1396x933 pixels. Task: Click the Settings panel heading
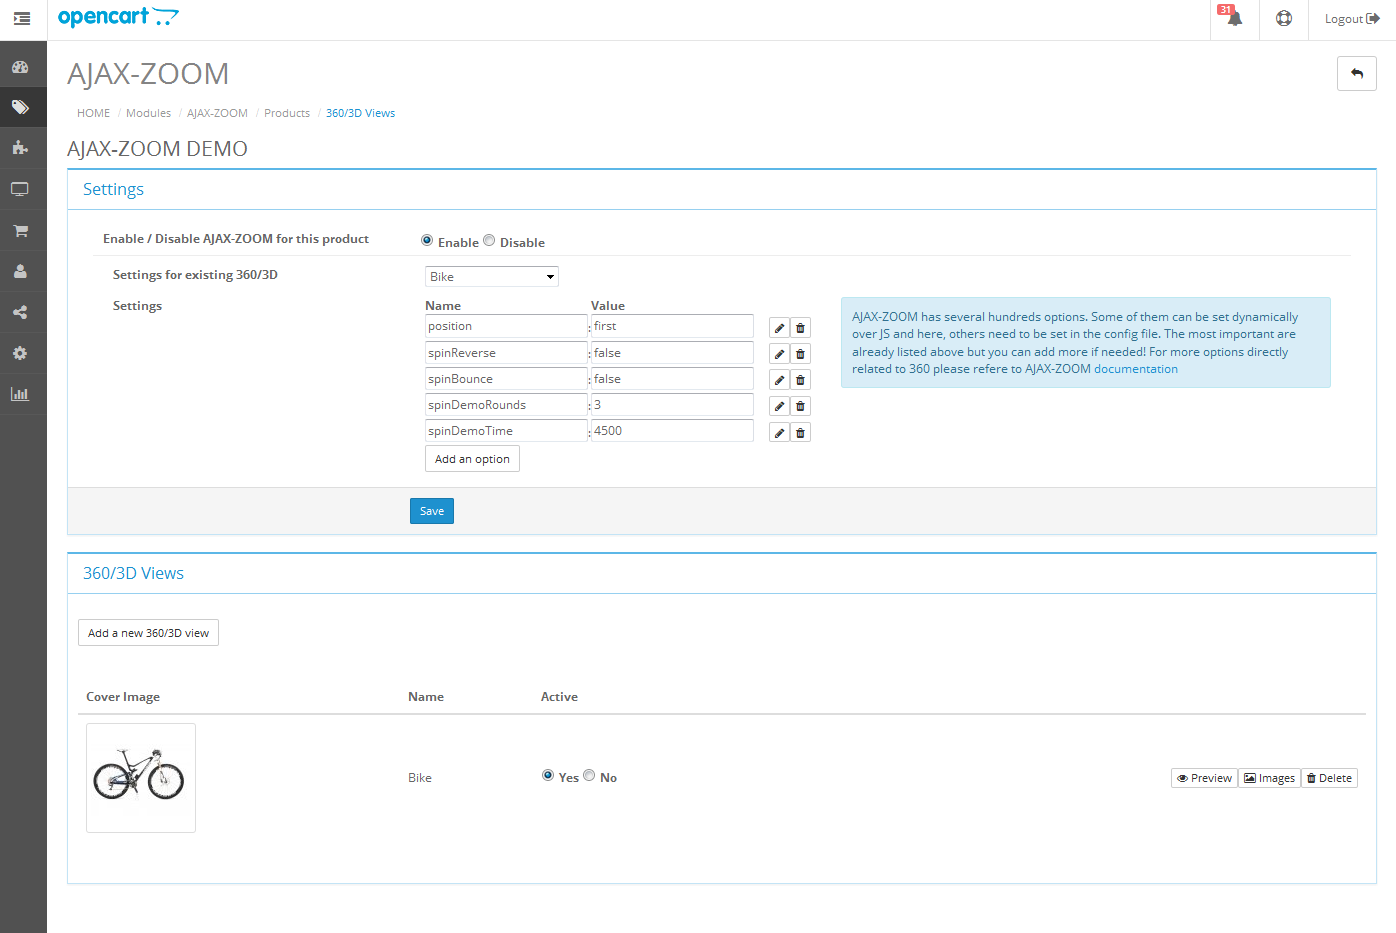(113, 190)
